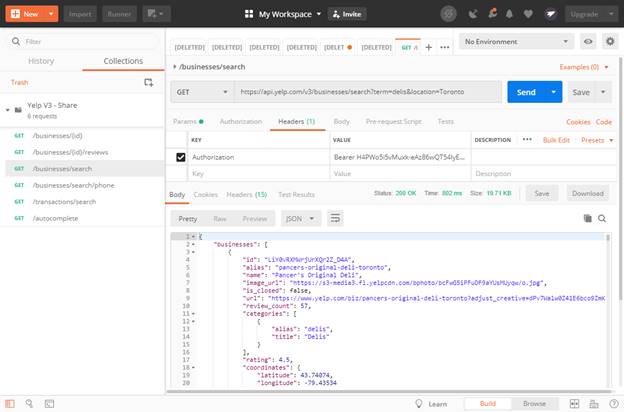Click the Save request button
Image resolution: width=624 pixels, height=412 pixels.
(581, 92)
